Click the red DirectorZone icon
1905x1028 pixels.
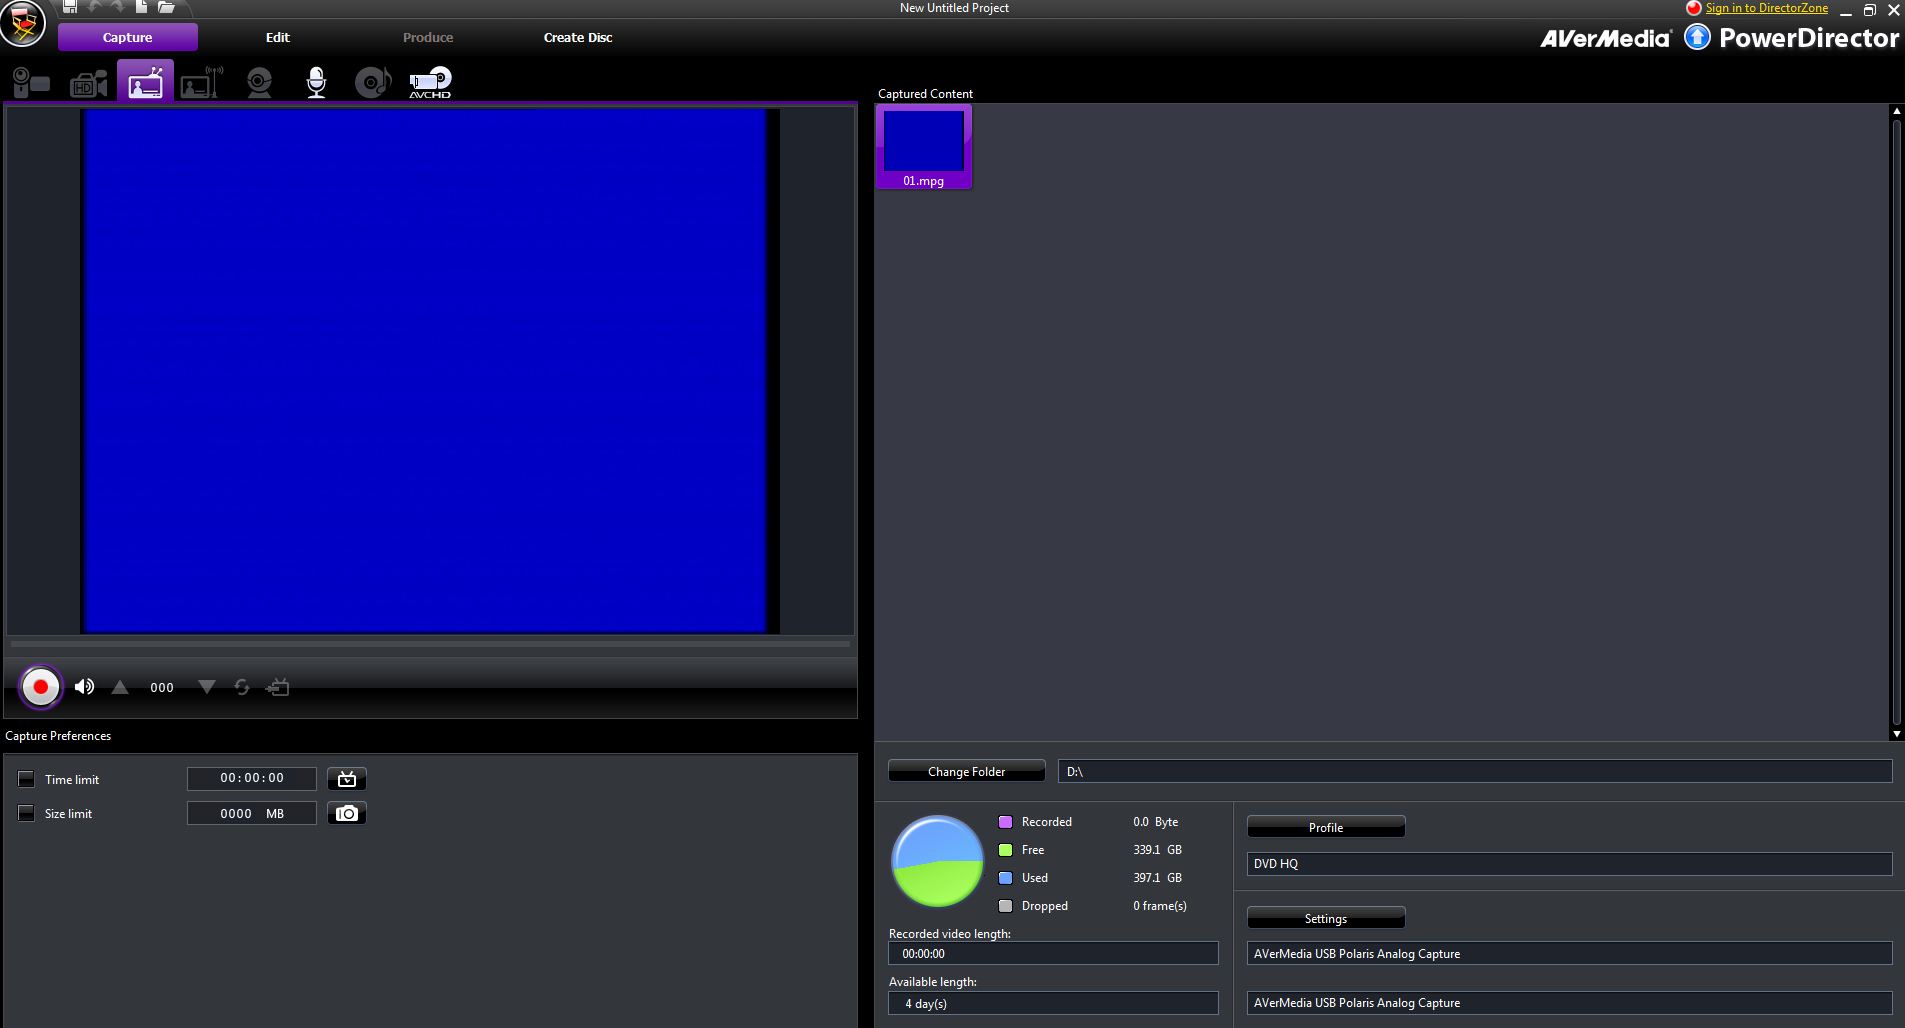click(1694, 8)
